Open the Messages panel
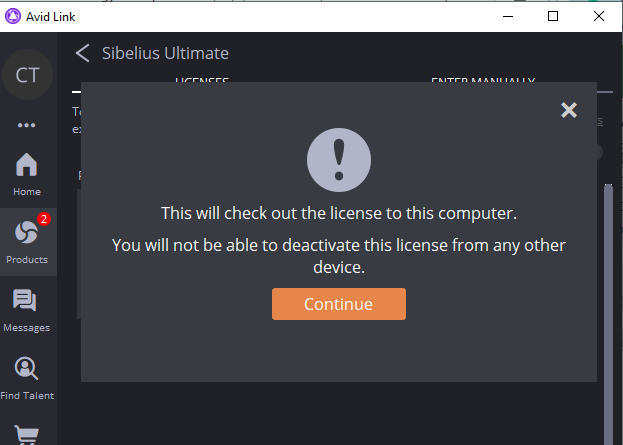 [x=27, y=308]
